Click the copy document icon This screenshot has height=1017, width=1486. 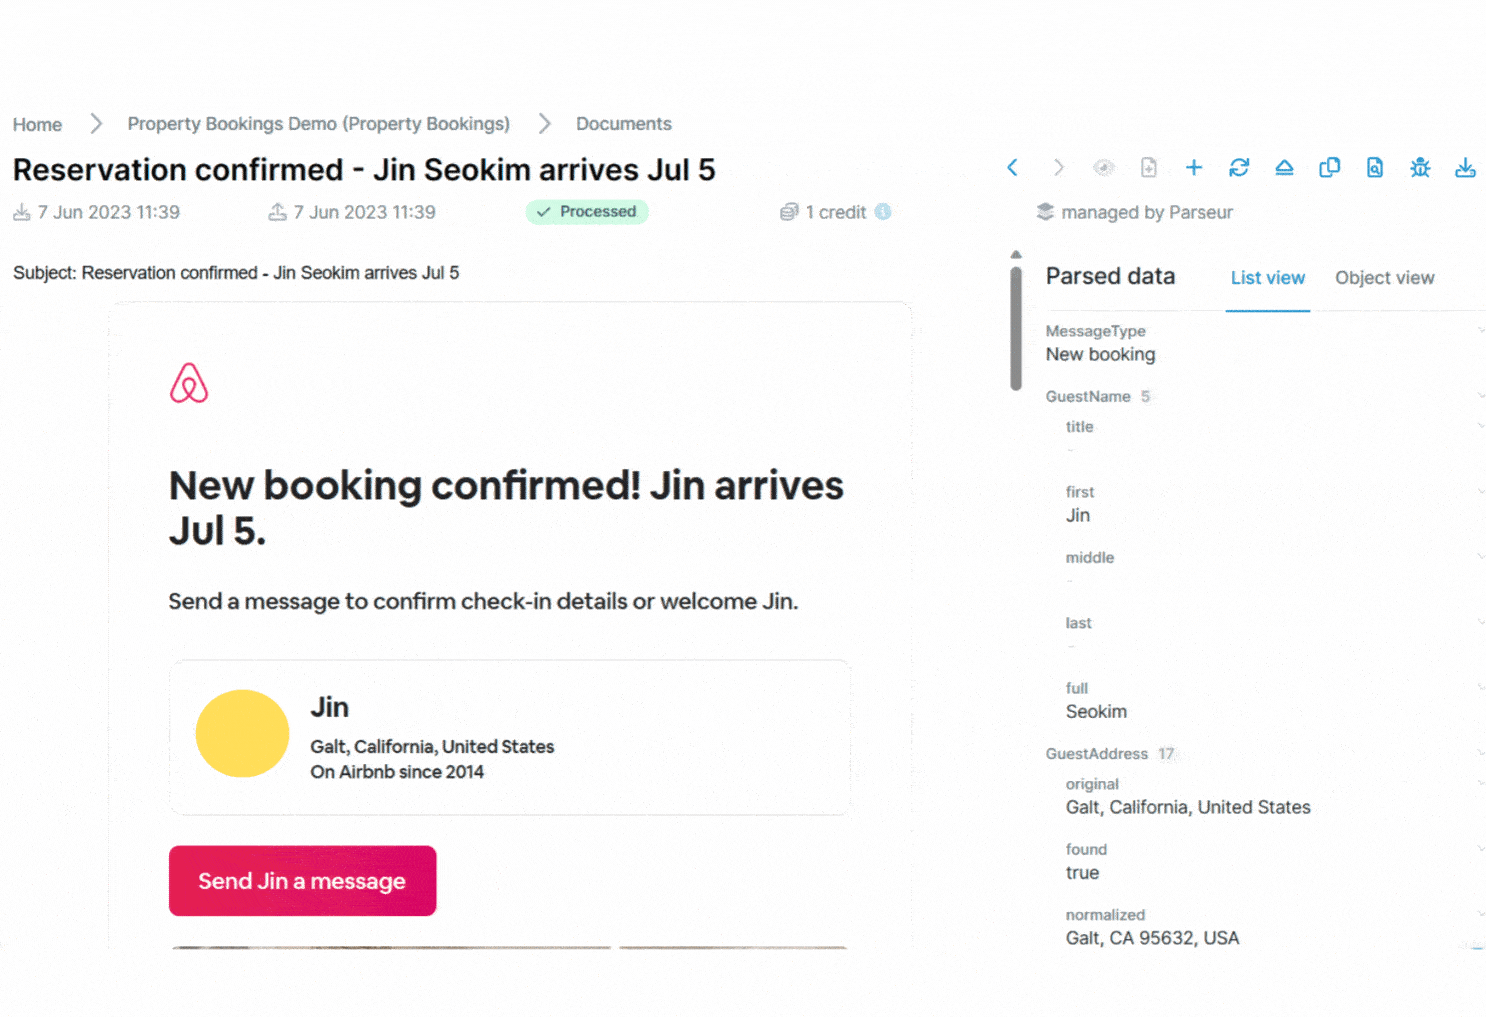pos(1329,168)
